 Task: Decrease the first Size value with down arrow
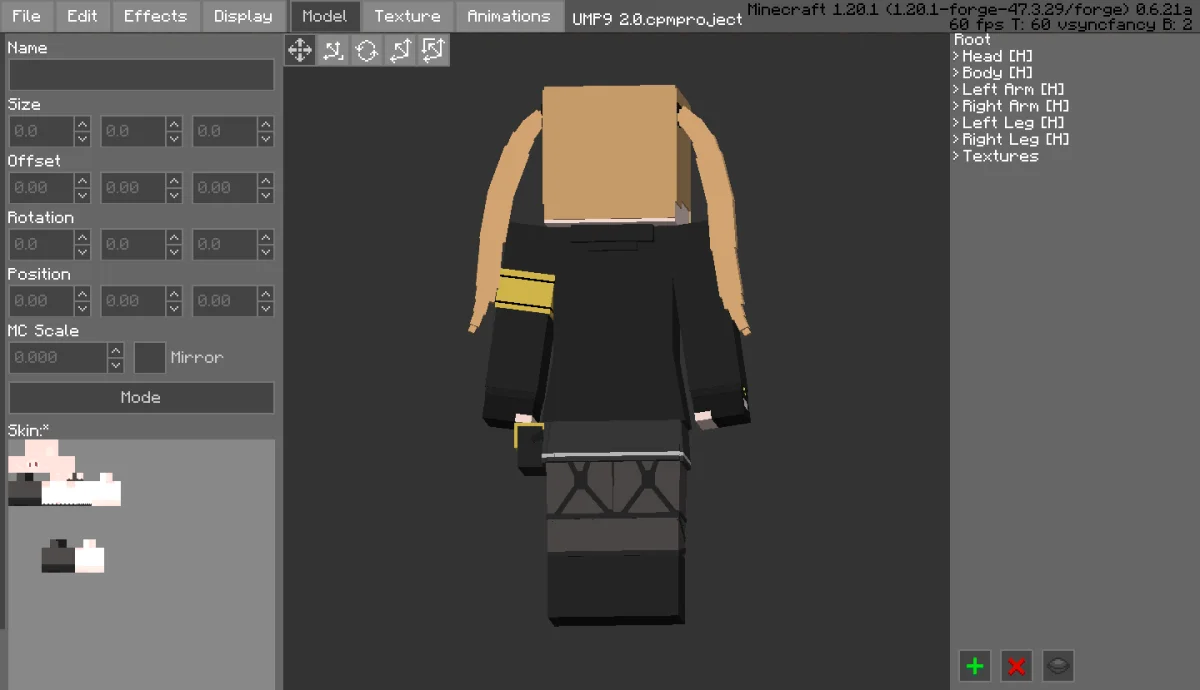click(x=83, y=139)
